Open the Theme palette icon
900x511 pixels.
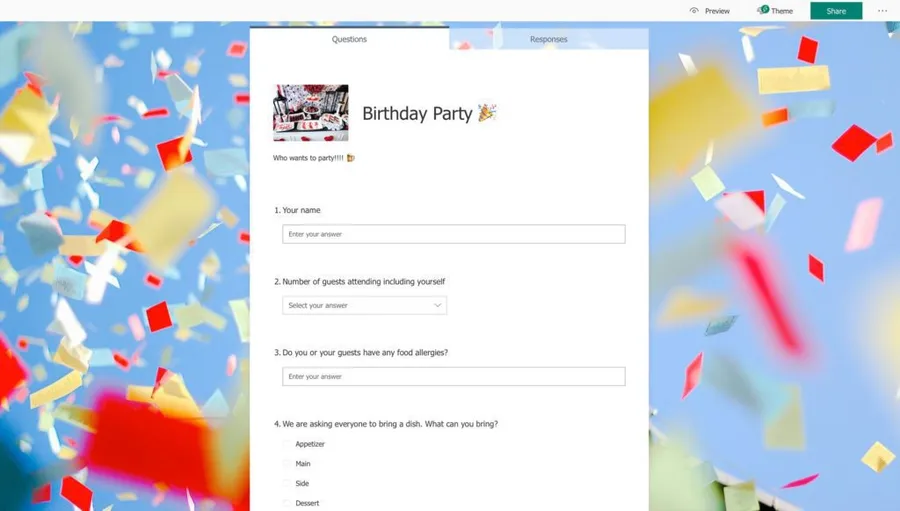763,10
